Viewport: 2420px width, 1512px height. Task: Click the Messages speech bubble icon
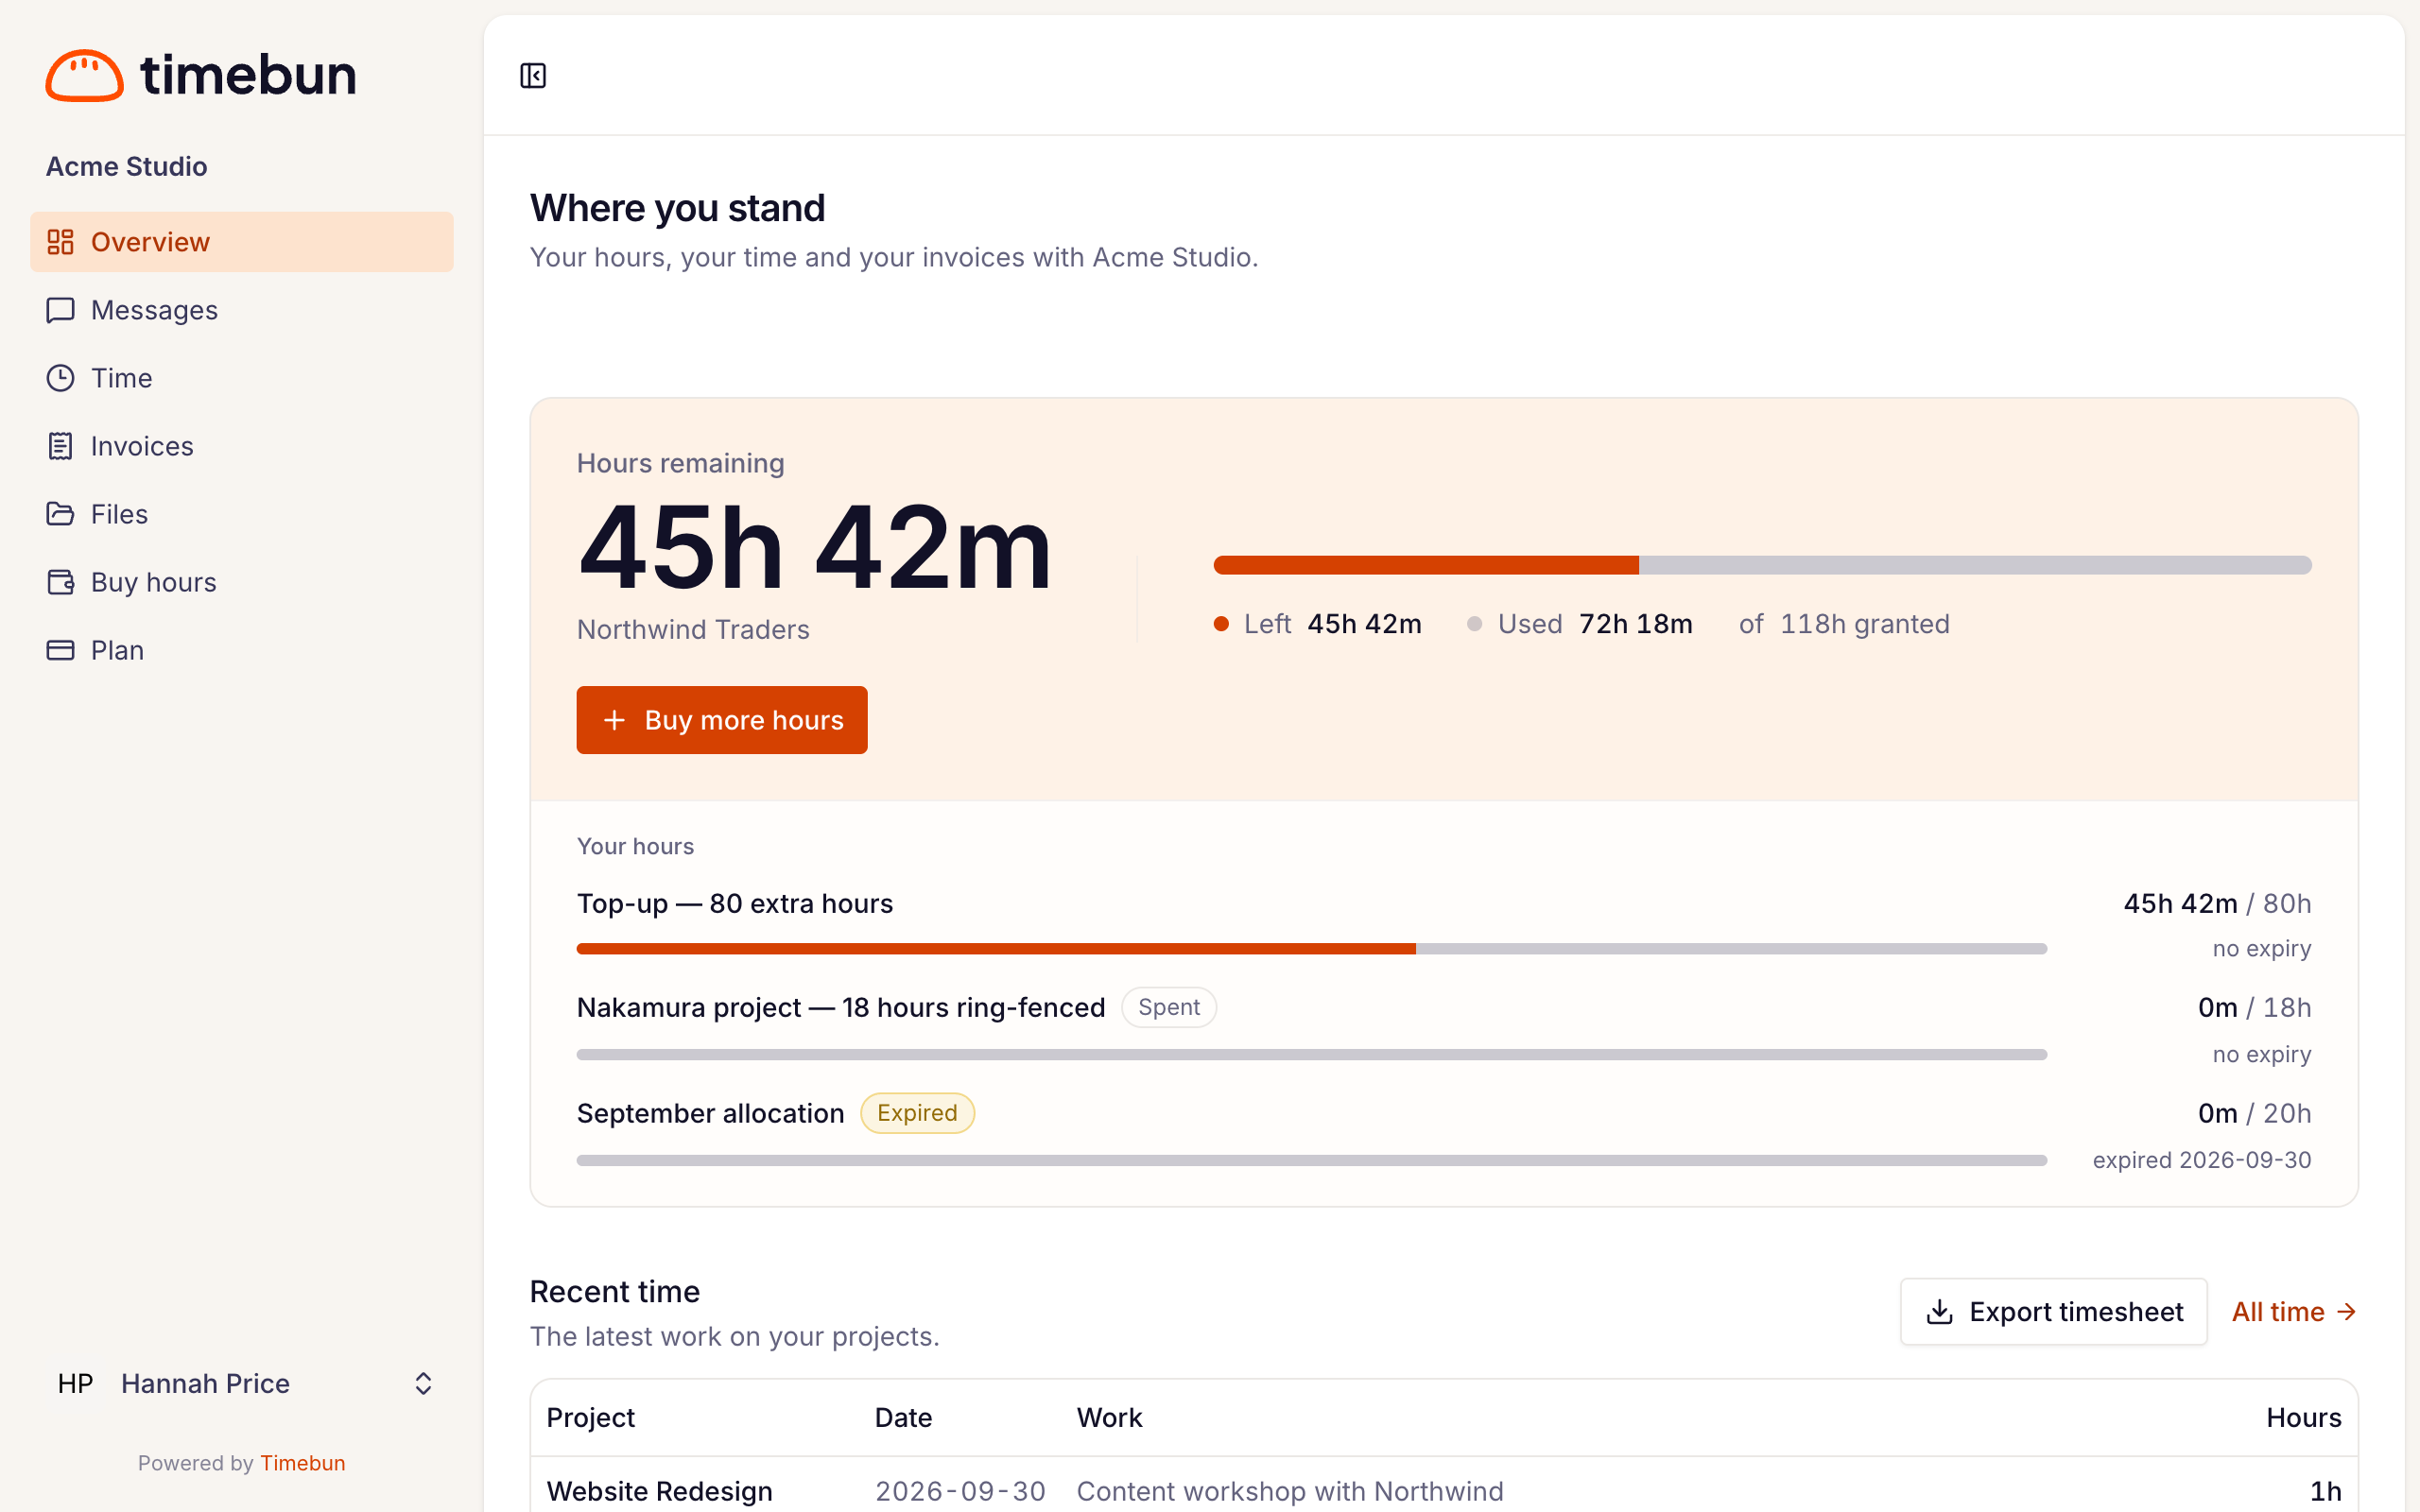pyautogui.click(x=60, y=310)
